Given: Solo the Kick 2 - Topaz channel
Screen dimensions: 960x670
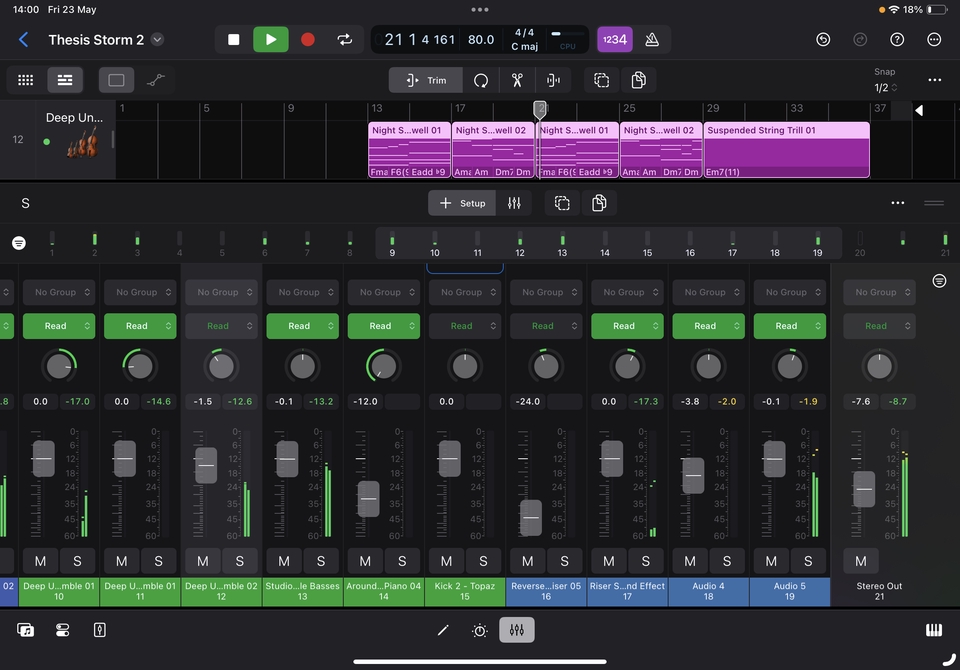Looking at the screenshot, I should (483, 561).
